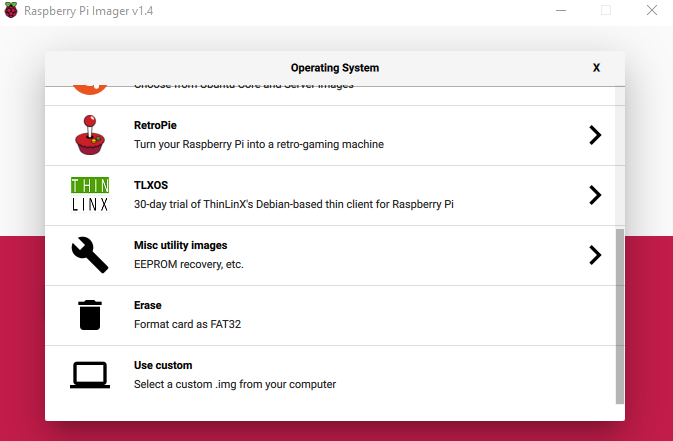The height and width of the screenshot is (441, 673).
Task: Click 'Select a custom .img from your computer'
Action: click(x=235, y=384)
